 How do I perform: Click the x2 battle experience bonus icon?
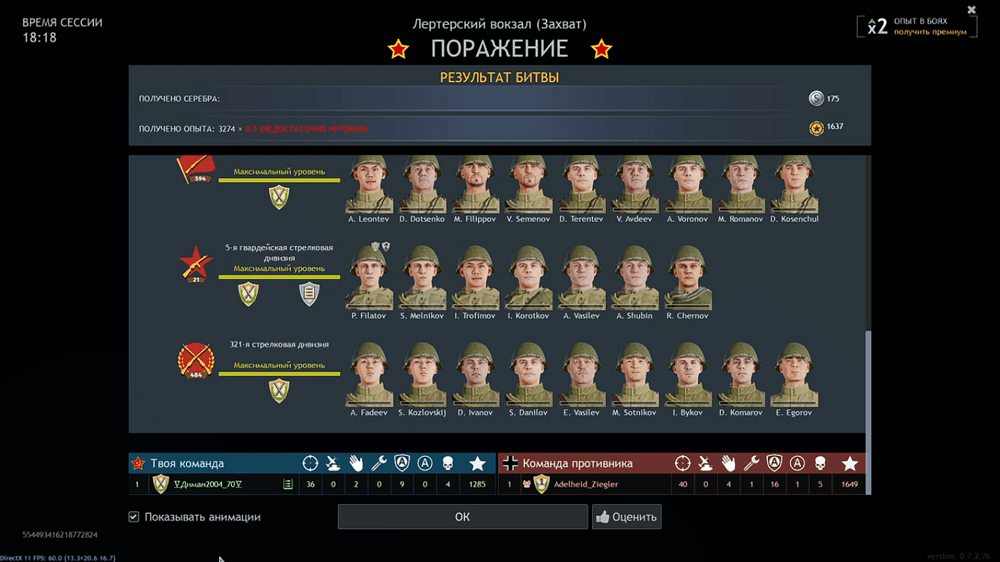click(x=877, y=26)
